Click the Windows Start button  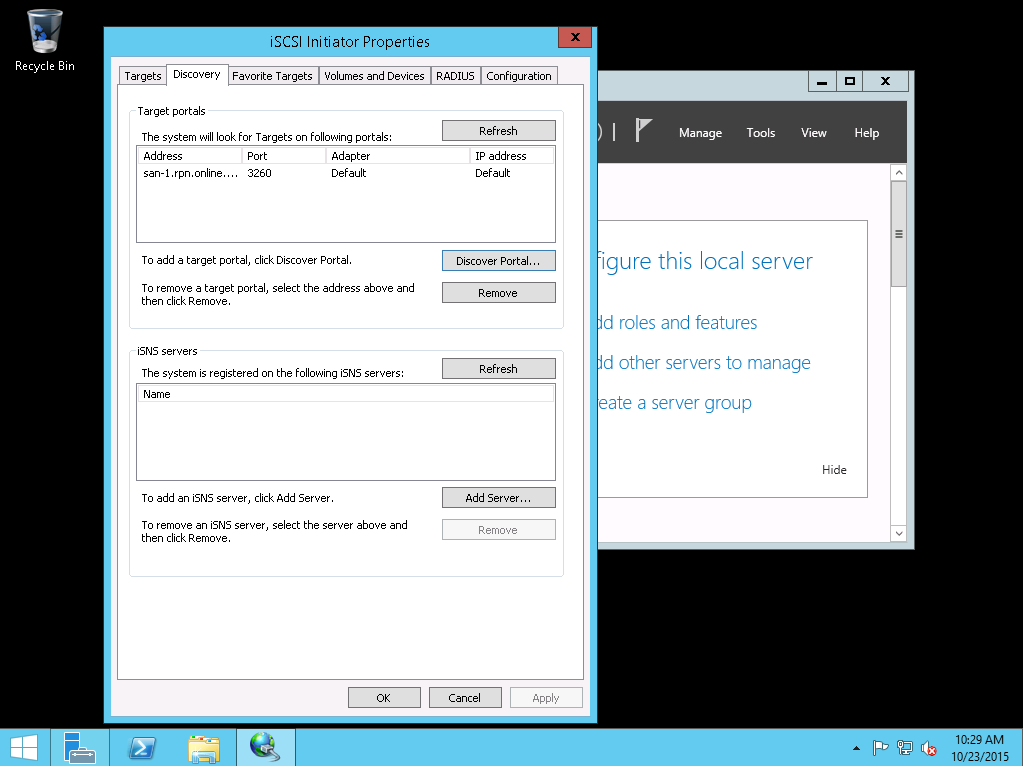[x=24, y=747]
